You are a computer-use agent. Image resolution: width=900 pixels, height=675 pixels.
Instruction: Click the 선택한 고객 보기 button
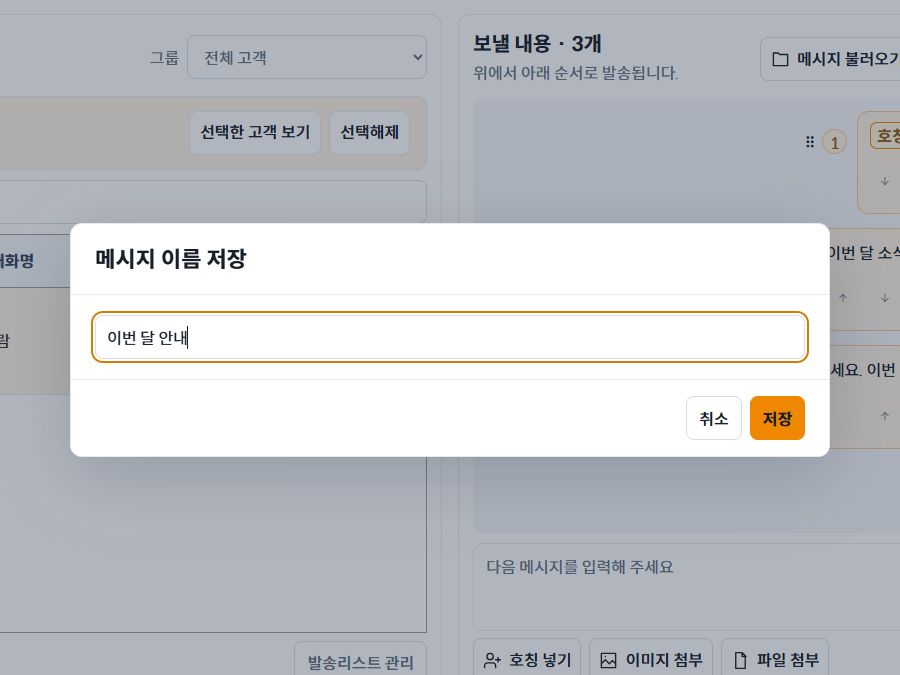[x=255, y=133]
